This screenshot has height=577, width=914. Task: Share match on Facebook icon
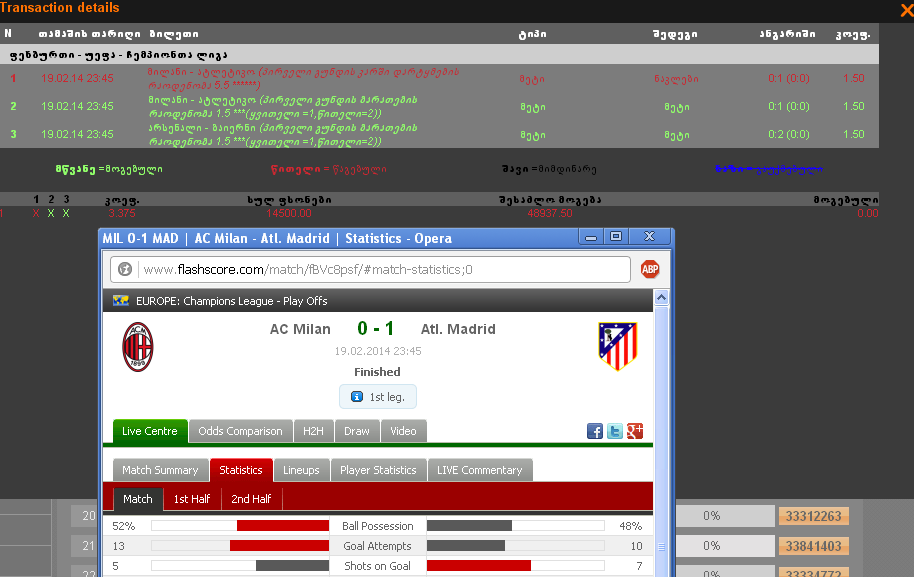click(595, 431)
